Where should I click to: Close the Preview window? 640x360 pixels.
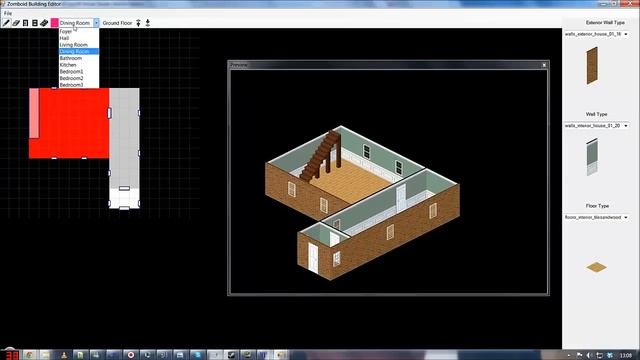pyautogui.click(x=544, y=65)
